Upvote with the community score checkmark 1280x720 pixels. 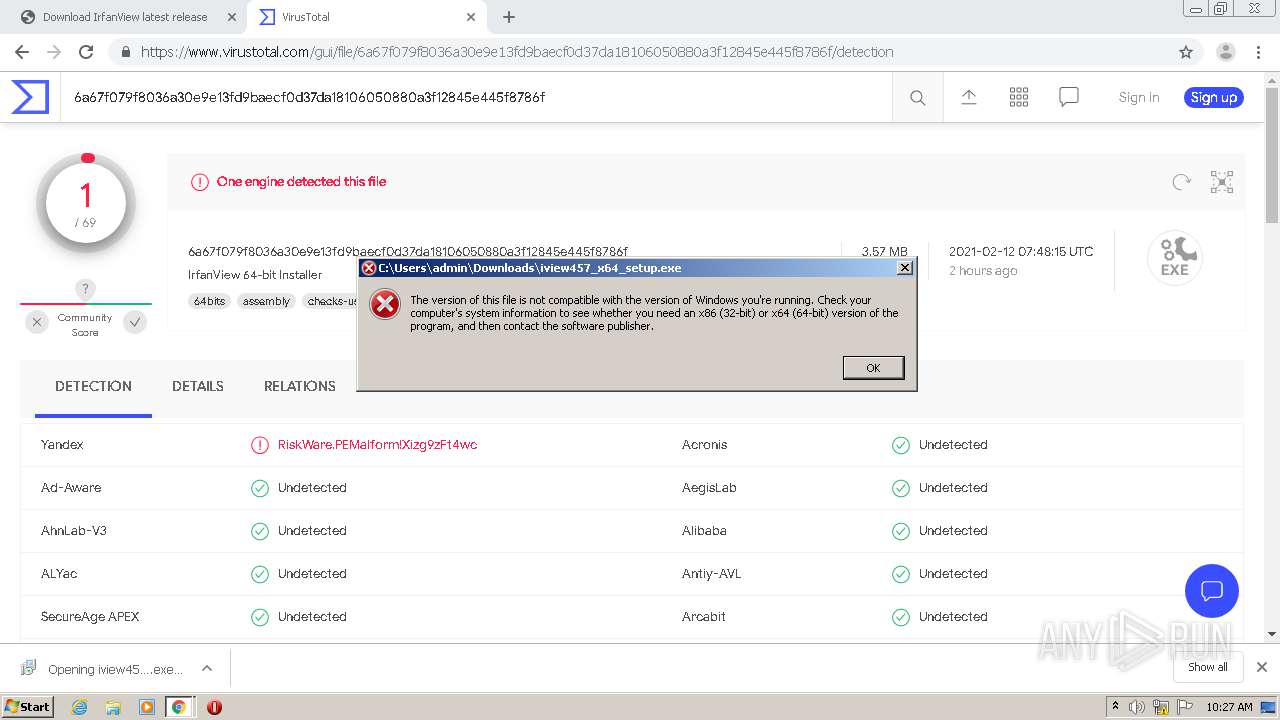point(135,322)
